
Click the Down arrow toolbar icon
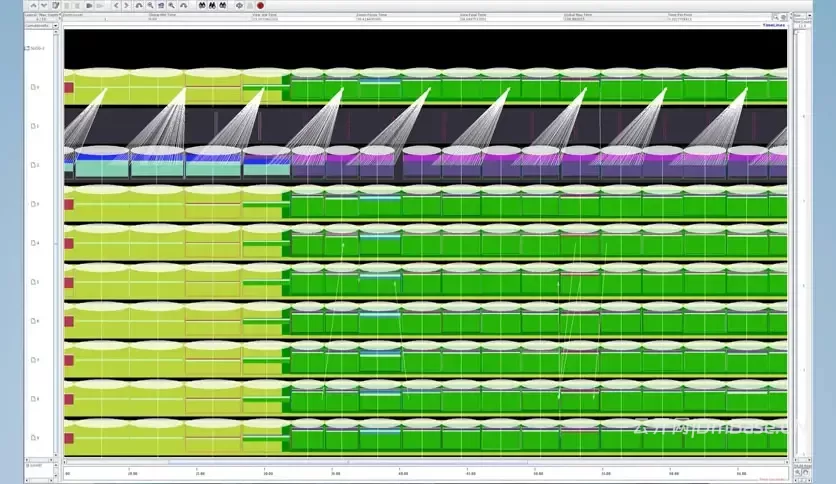pyautogui.click(x=44, y=5)
